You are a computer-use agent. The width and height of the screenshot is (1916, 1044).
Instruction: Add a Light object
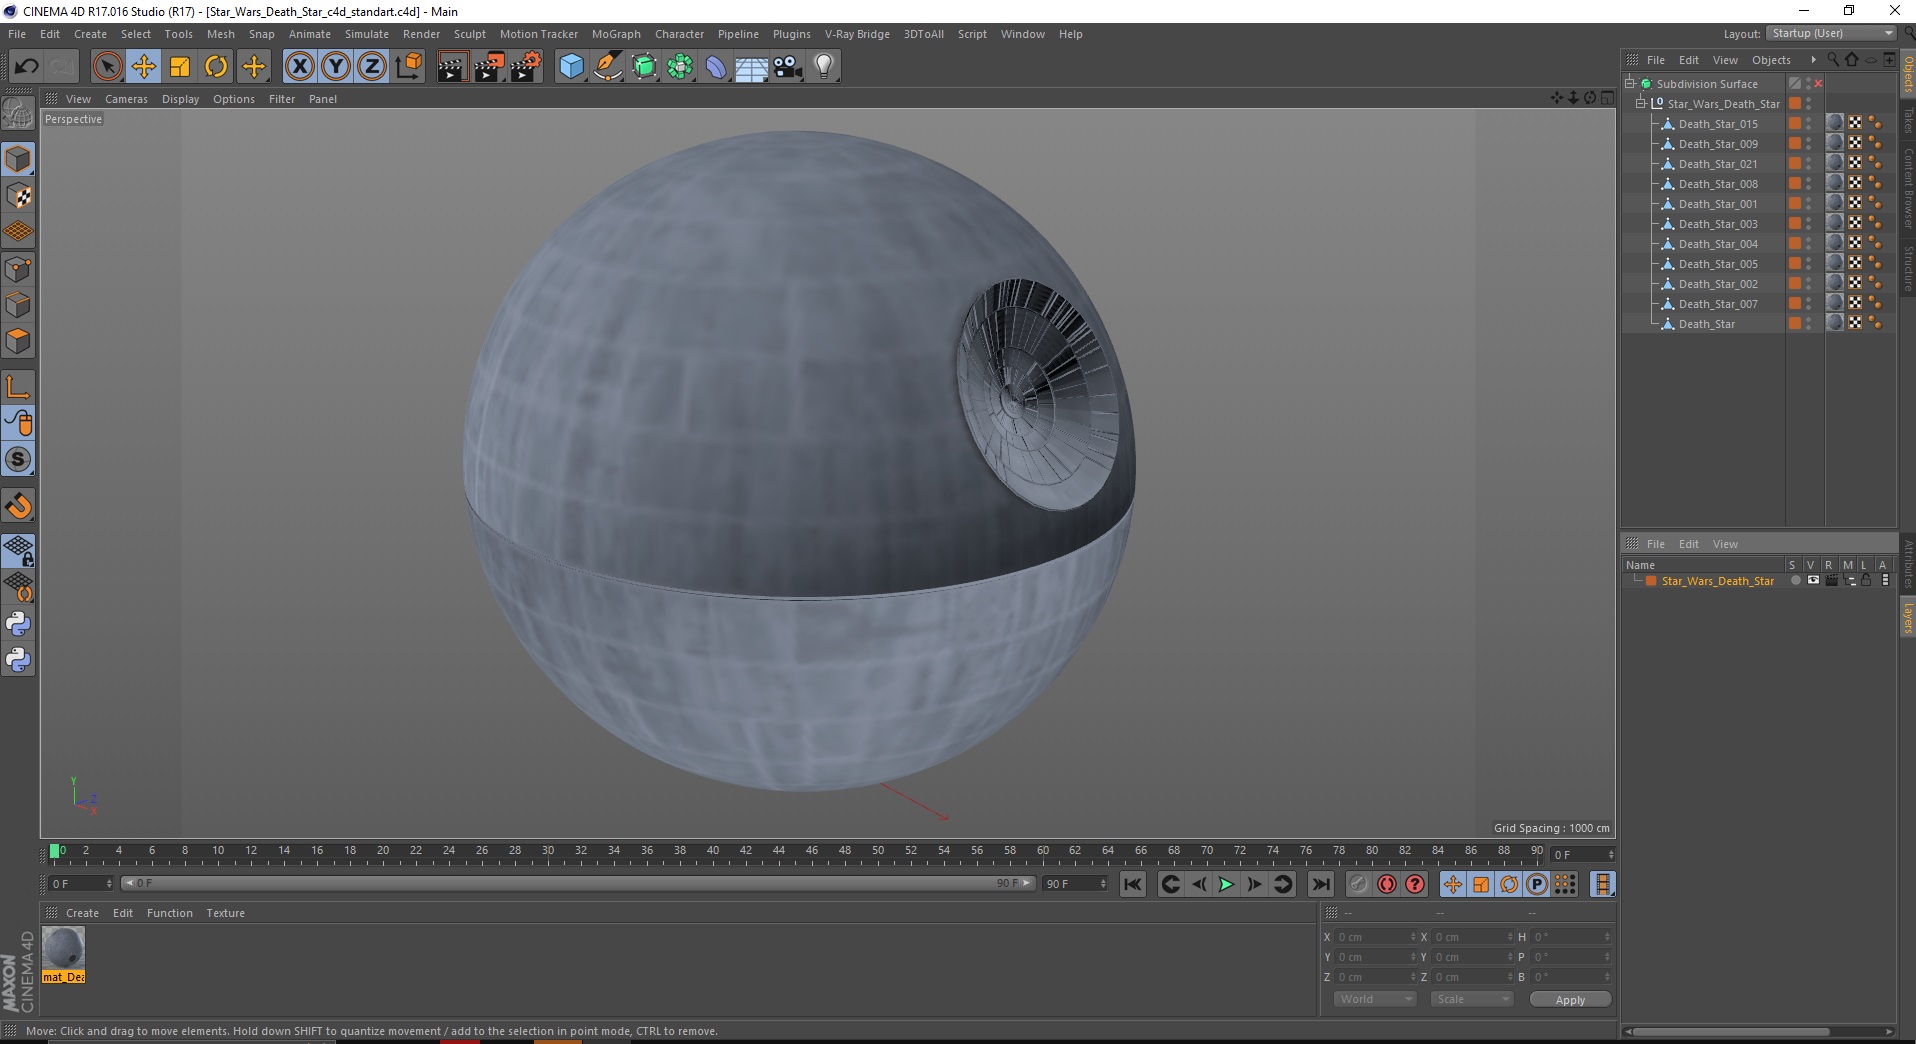coord(824,67)
